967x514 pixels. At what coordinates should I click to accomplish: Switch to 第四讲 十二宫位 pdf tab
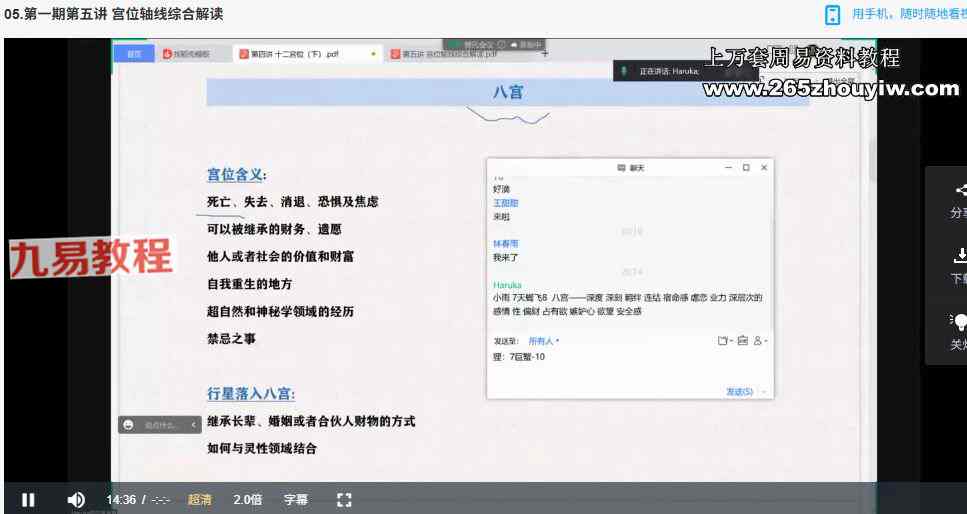301,54
